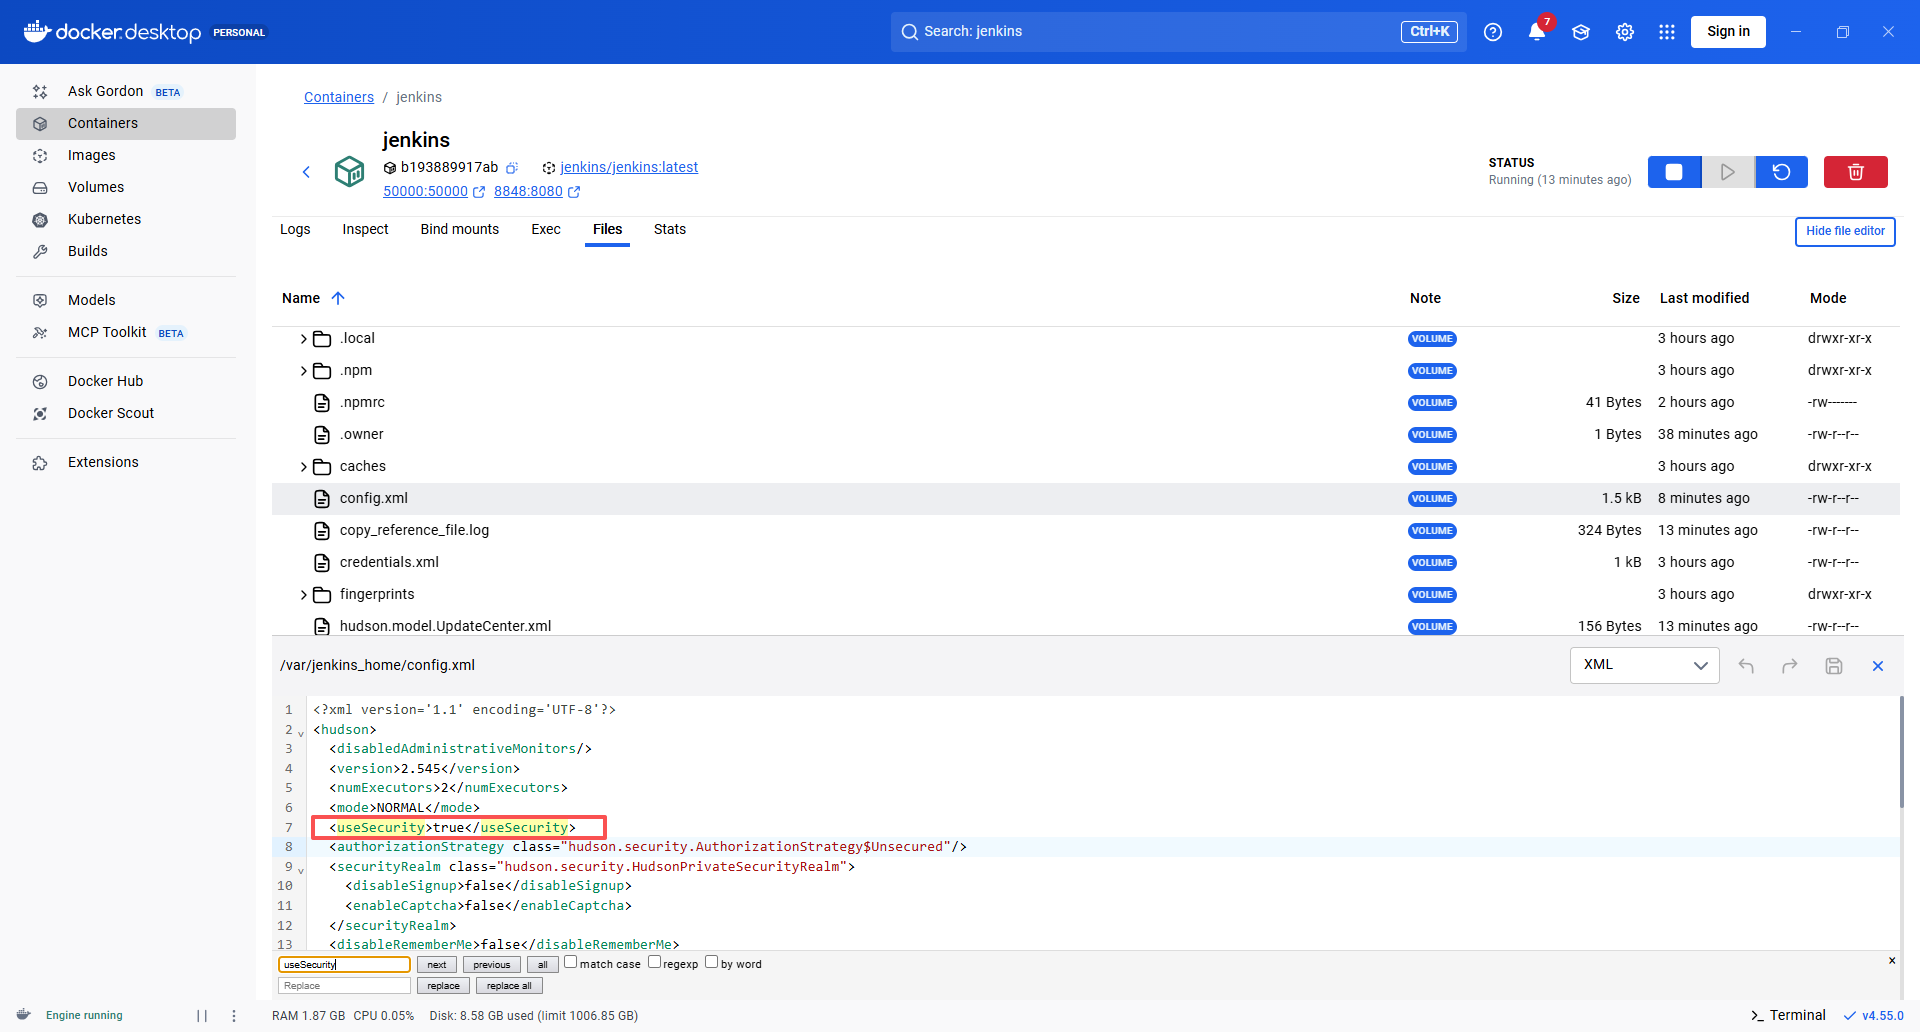Open Docker Desktop settings gear
The height and width of the screenshot is (1032, 1920).
click(1623, 31)
